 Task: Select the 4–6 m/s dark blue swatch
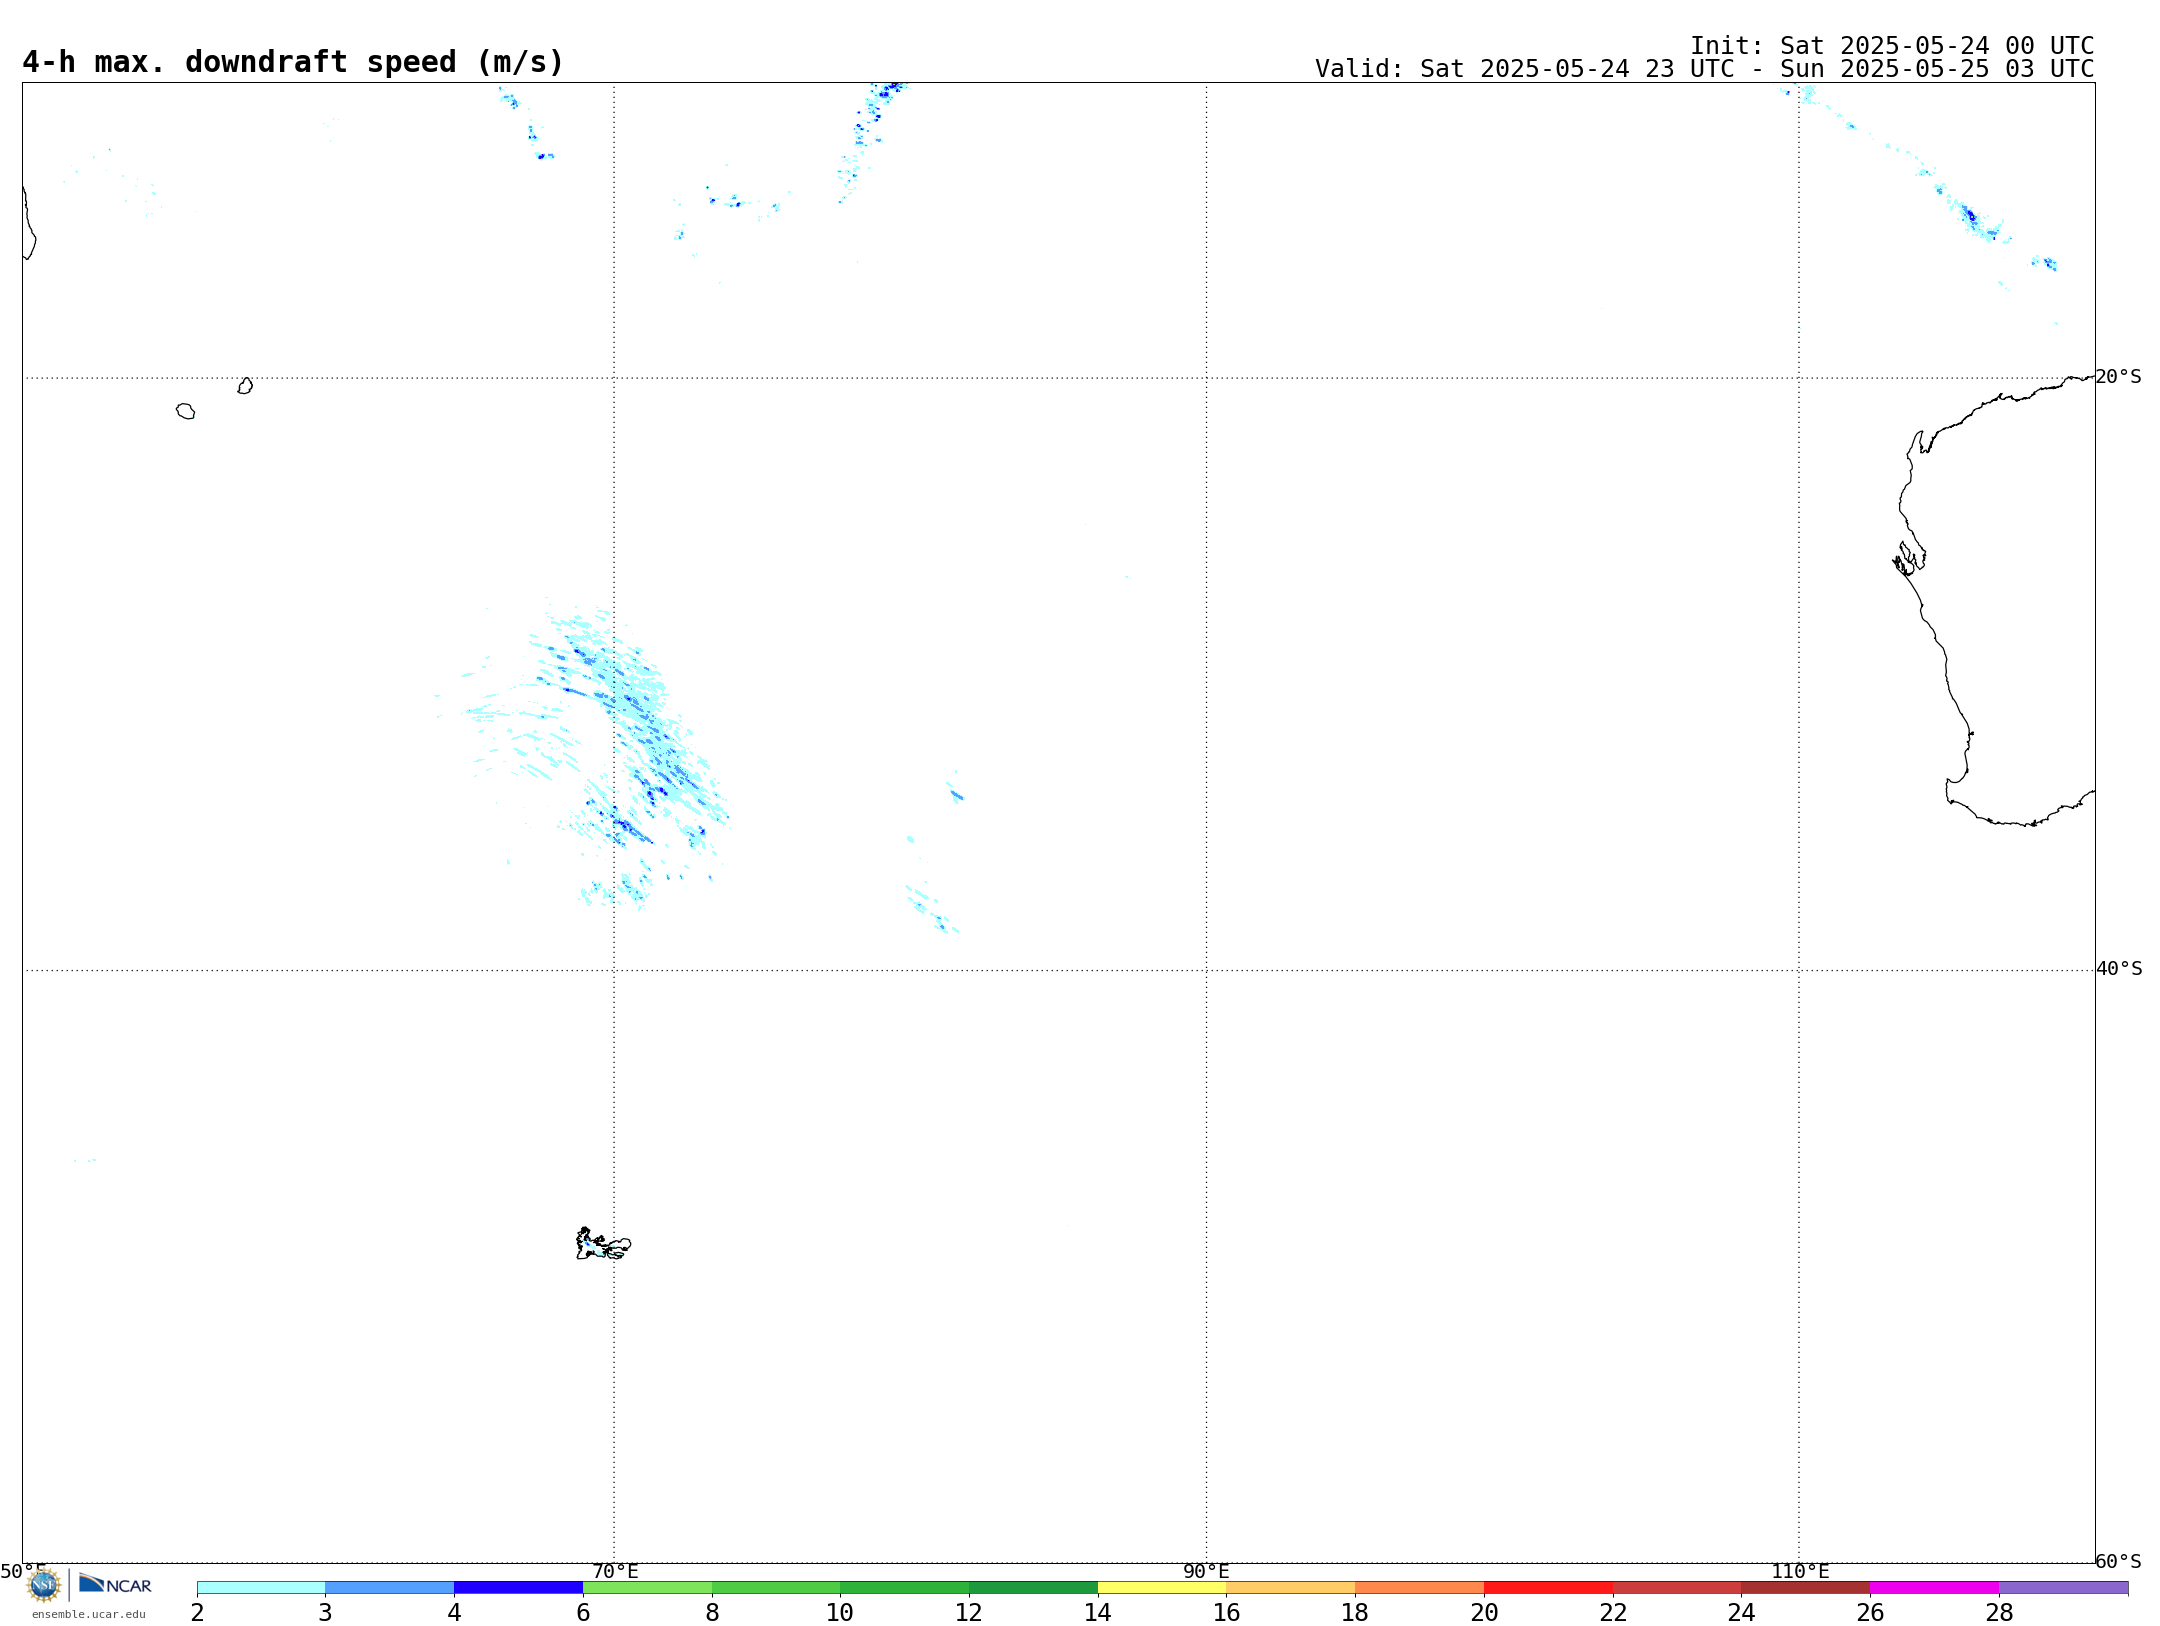(518, 1588)
